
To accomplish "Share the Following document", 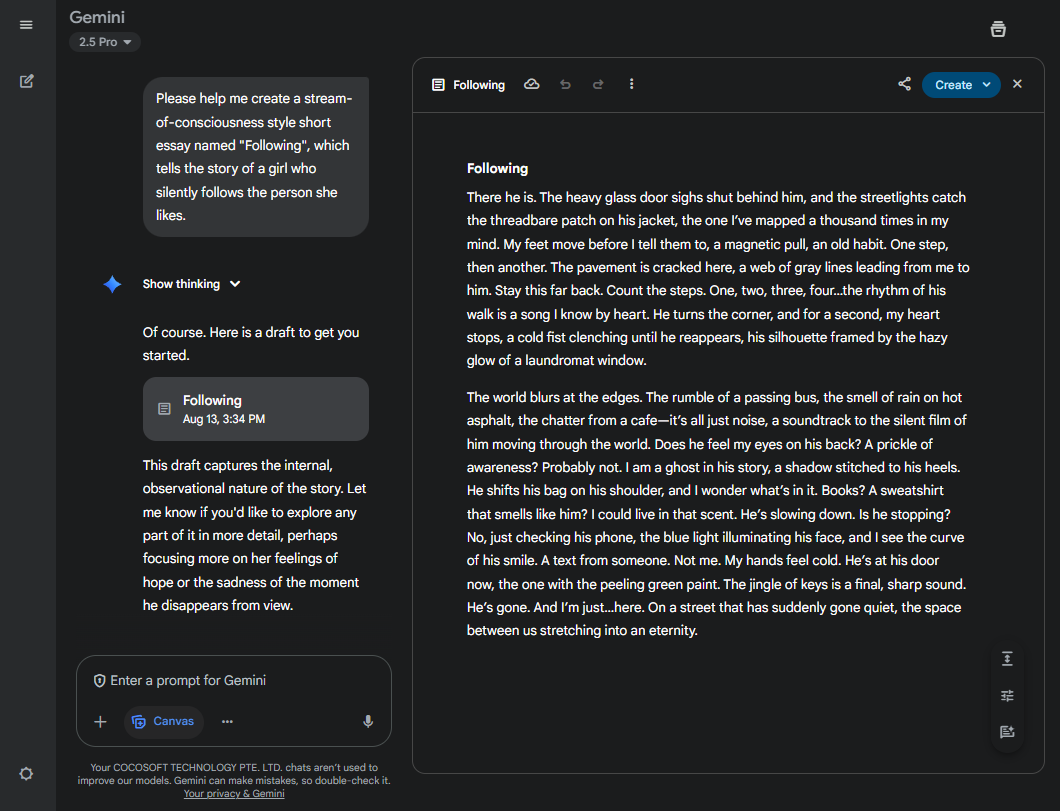I will [904, 85].
